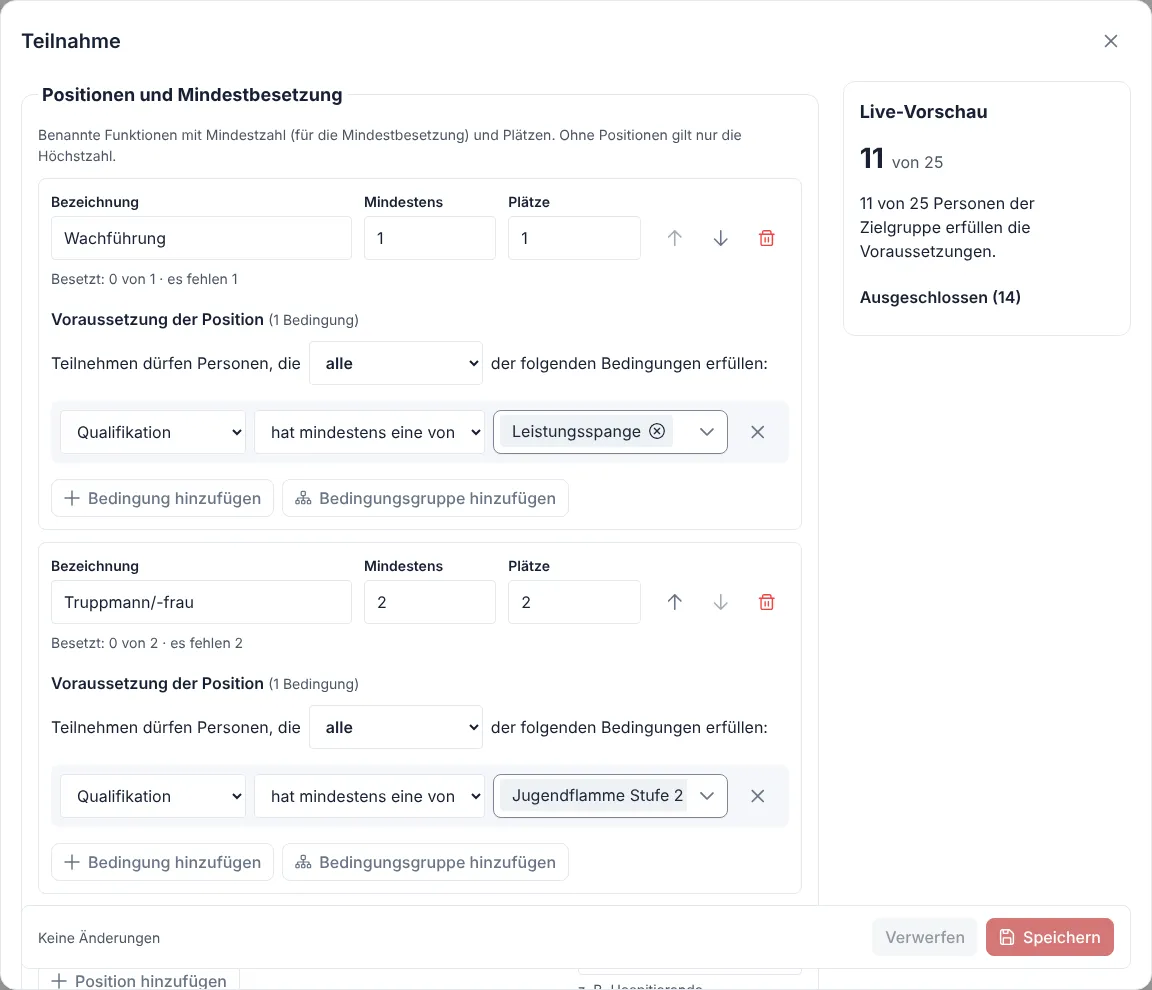
Task: Open qualification list next to Leistungsspange
Action: [x=707, y=432]
